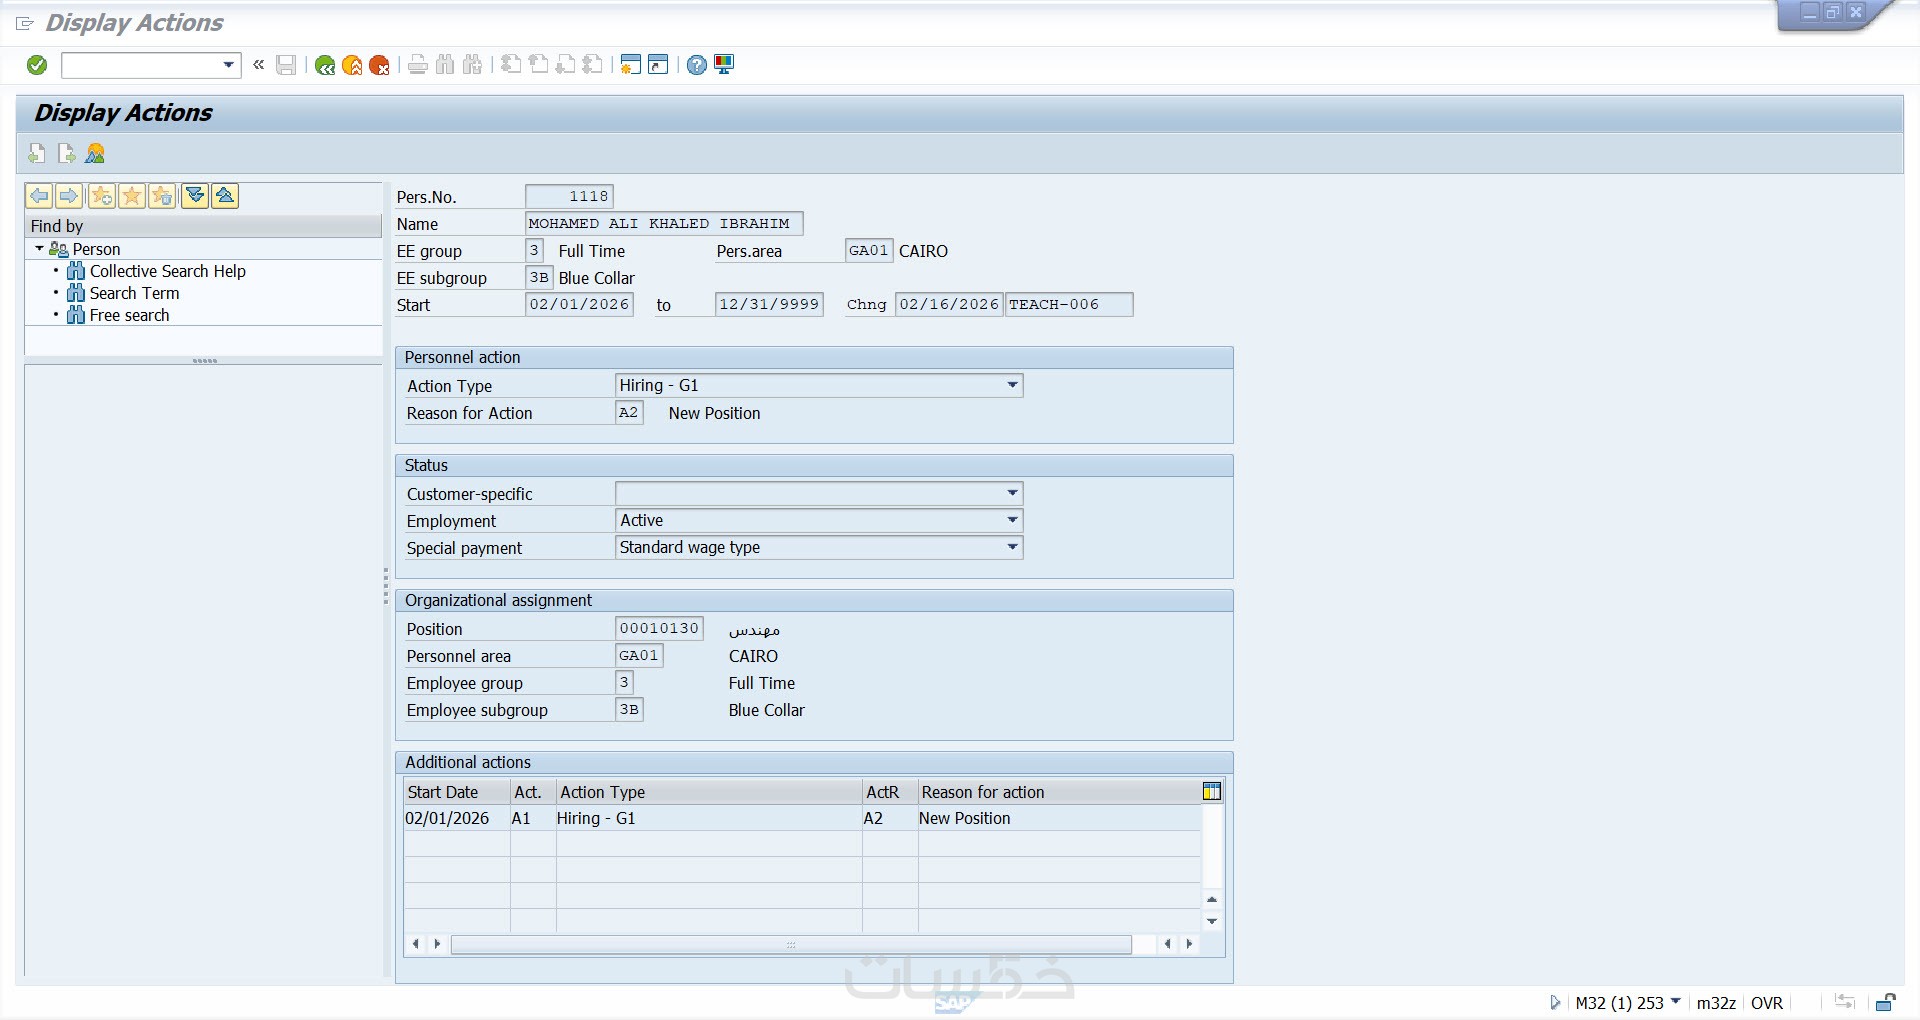Click the 02/01/2026 cell in actions table
The height and width of the screenshot is (1020, 1920).
[457, 818]
